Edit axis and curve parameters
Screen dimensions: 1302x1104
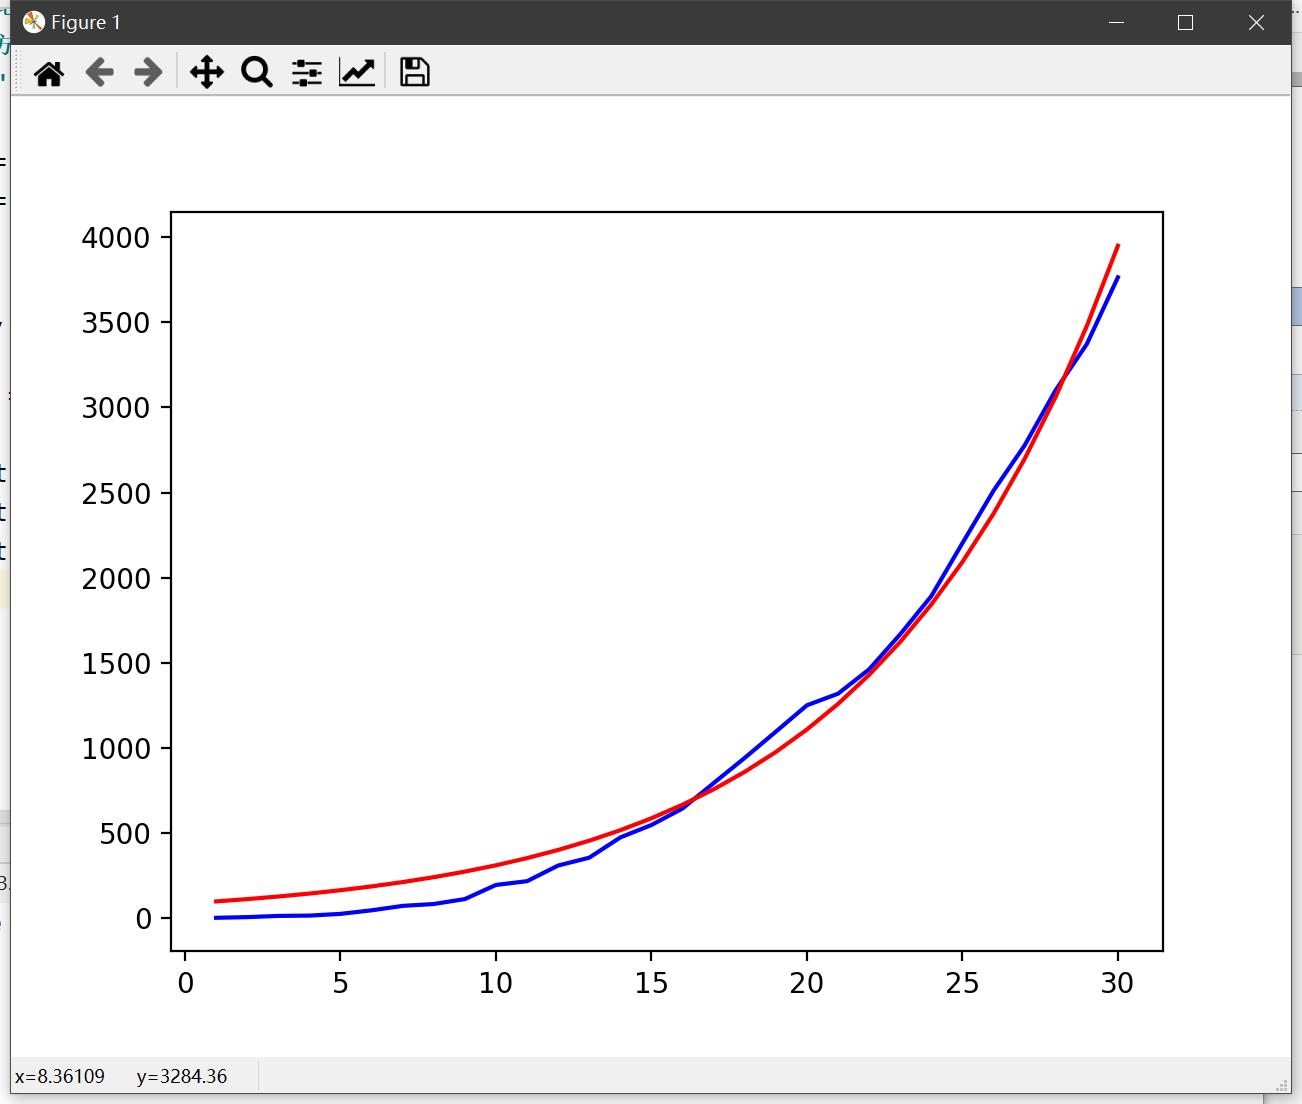[x=357, y=72]
